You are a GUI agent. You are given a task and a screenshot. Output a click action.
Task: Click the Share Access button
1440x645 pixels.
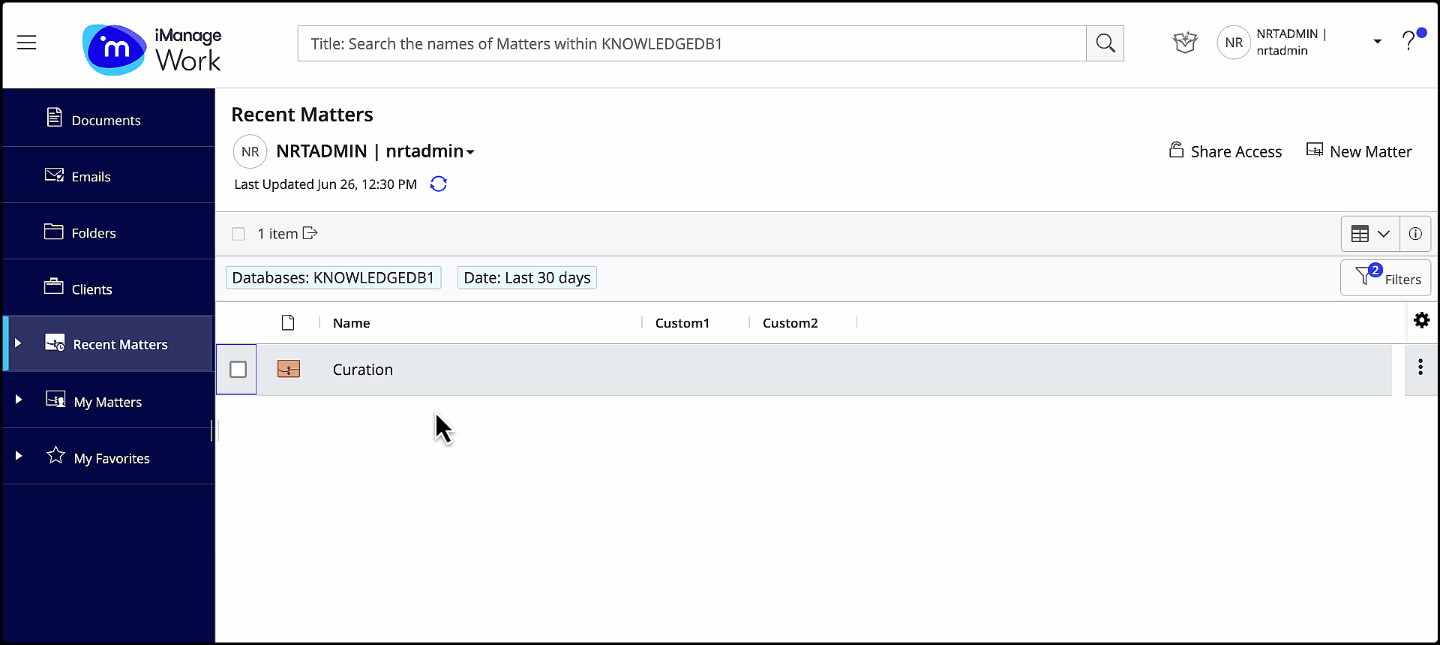(1225, 151)
